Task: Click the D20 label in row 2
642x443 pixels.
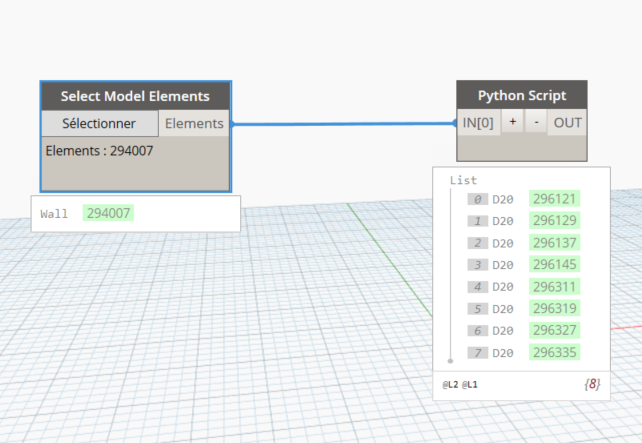Action: pos(503,243)
